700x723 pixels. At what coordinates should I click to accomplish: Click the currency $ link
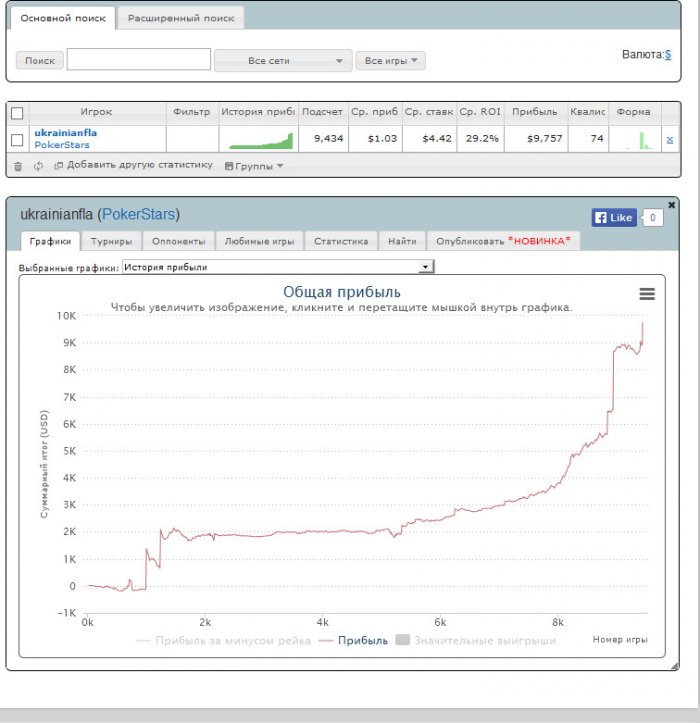point(668,54)
